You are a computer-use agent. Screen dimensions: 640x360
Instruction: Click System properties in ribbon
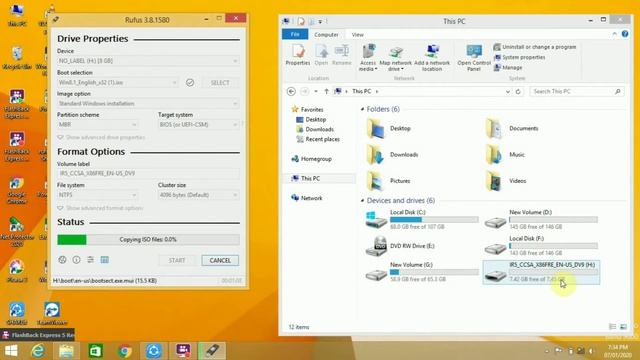click(519, 57)
